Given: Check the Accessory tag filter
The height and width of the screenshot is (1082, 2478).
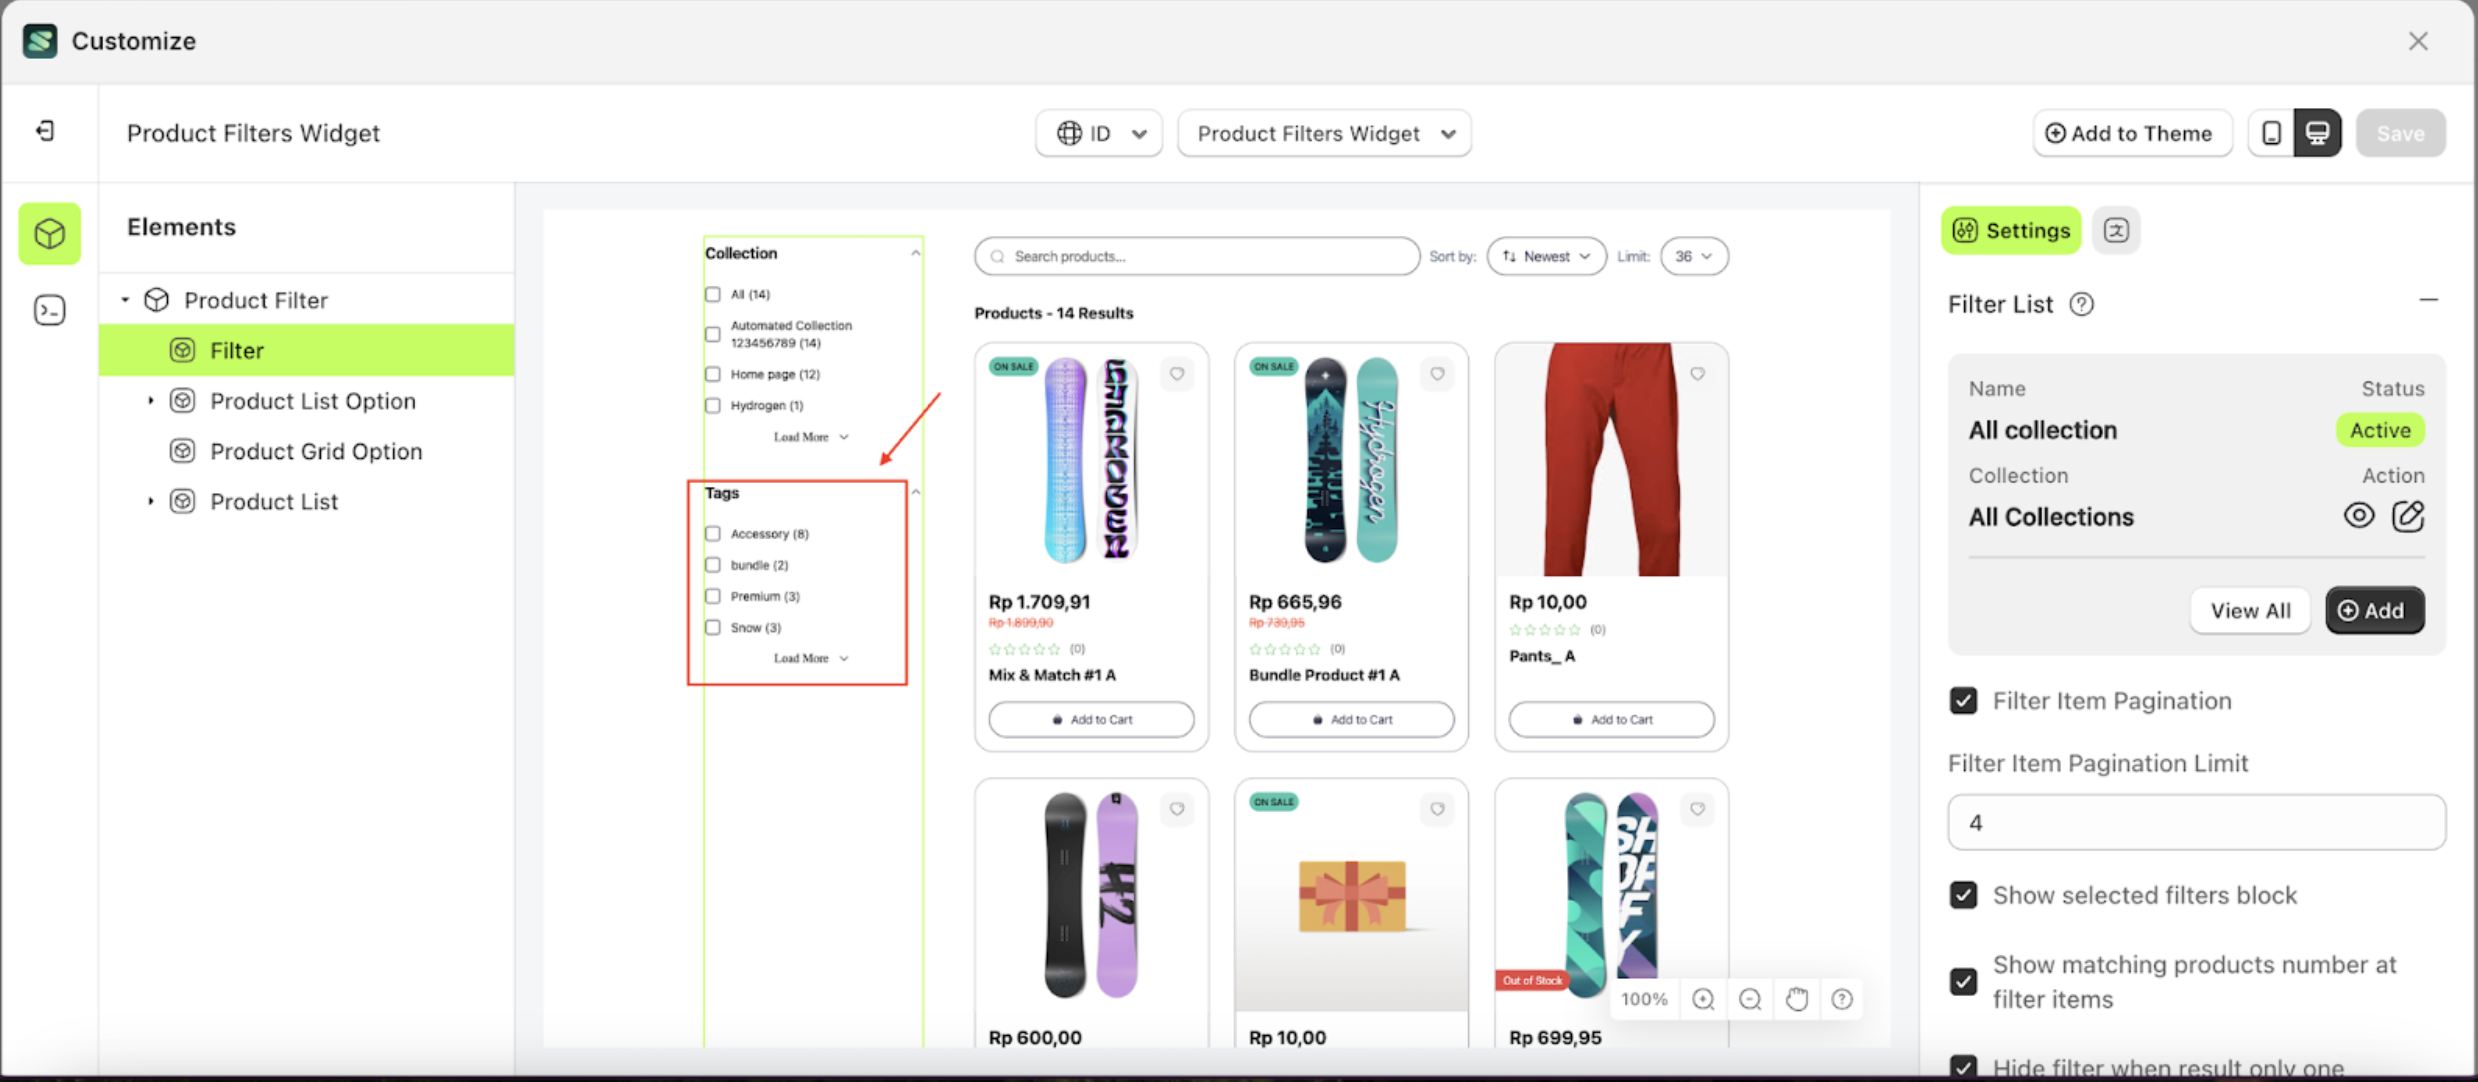Looking at the screenshot, I should 713,534.
